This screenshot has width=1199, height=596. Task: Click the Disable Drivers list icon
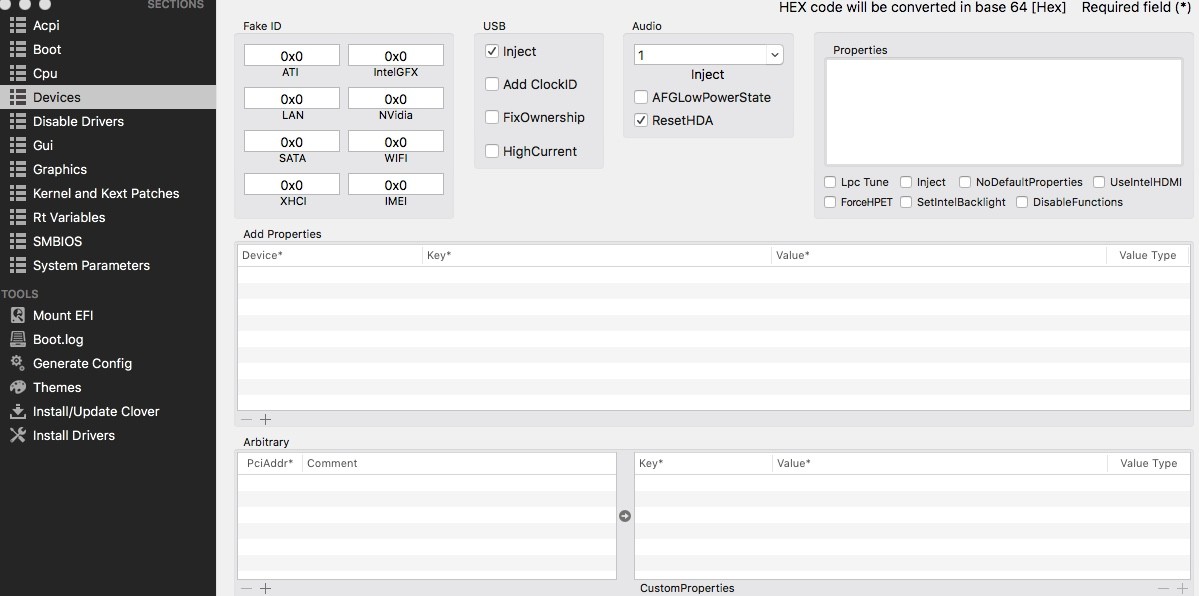point(18,121)
